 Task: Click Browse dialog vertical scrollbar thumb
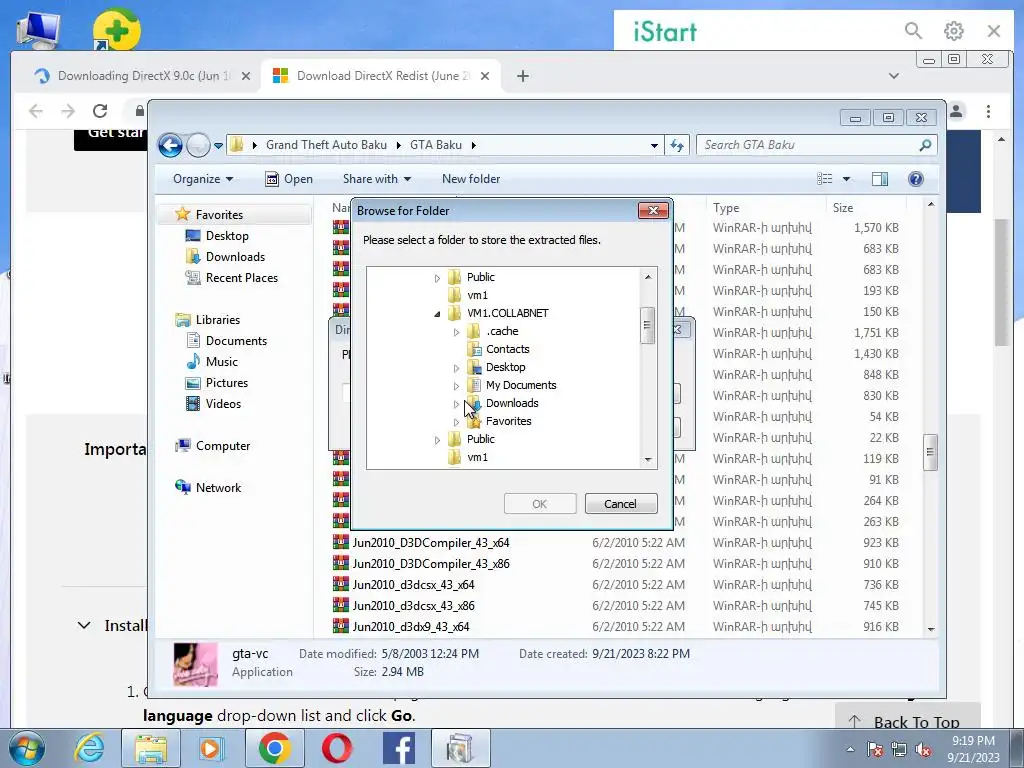pyautogui.click(x=647, y=325)
